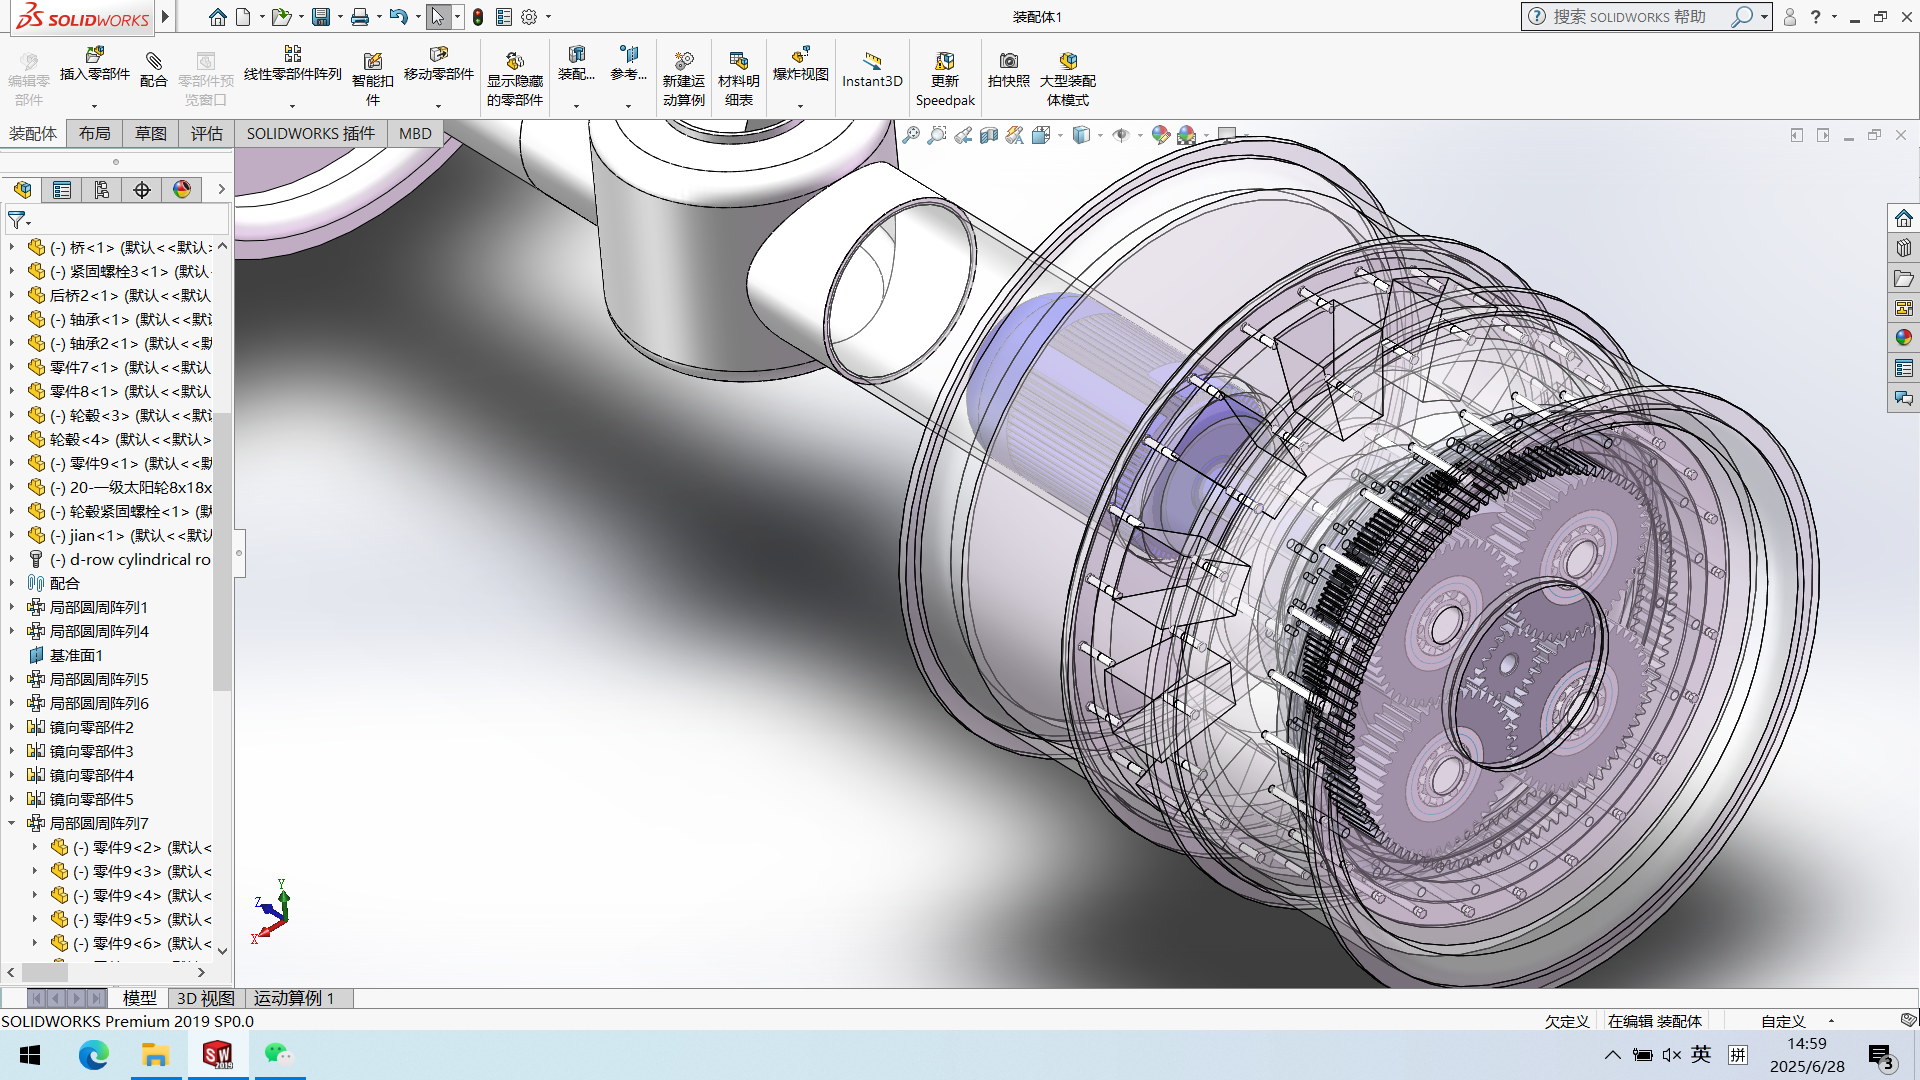Click the 运动算例 1 motion study tab
The width and height of the screenshot is (1920, 1080).
294,998
